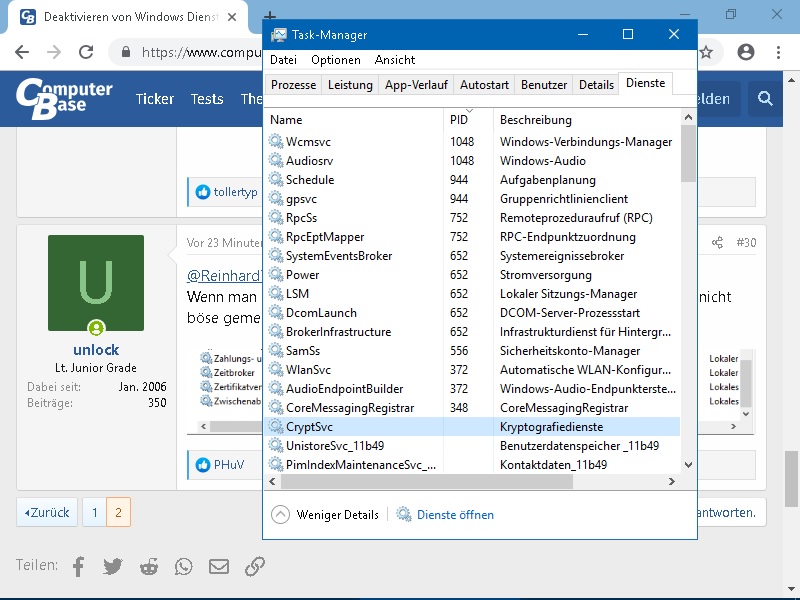Bookmark the page with star icon

pos(706,52)
